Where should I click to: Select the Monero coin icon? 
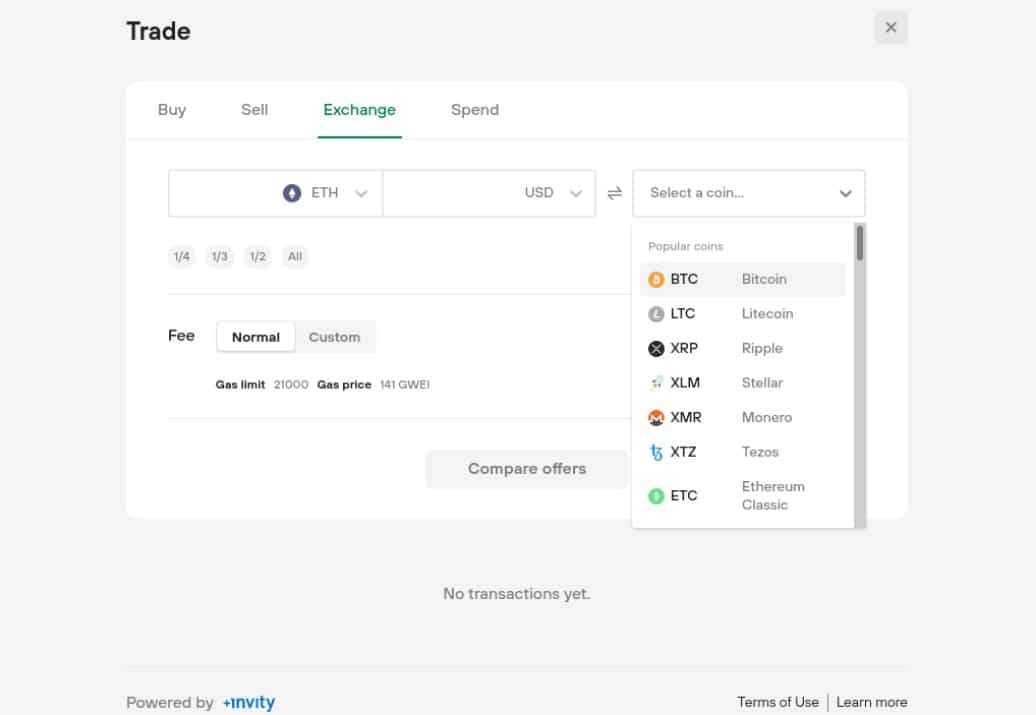pos(657,417)
